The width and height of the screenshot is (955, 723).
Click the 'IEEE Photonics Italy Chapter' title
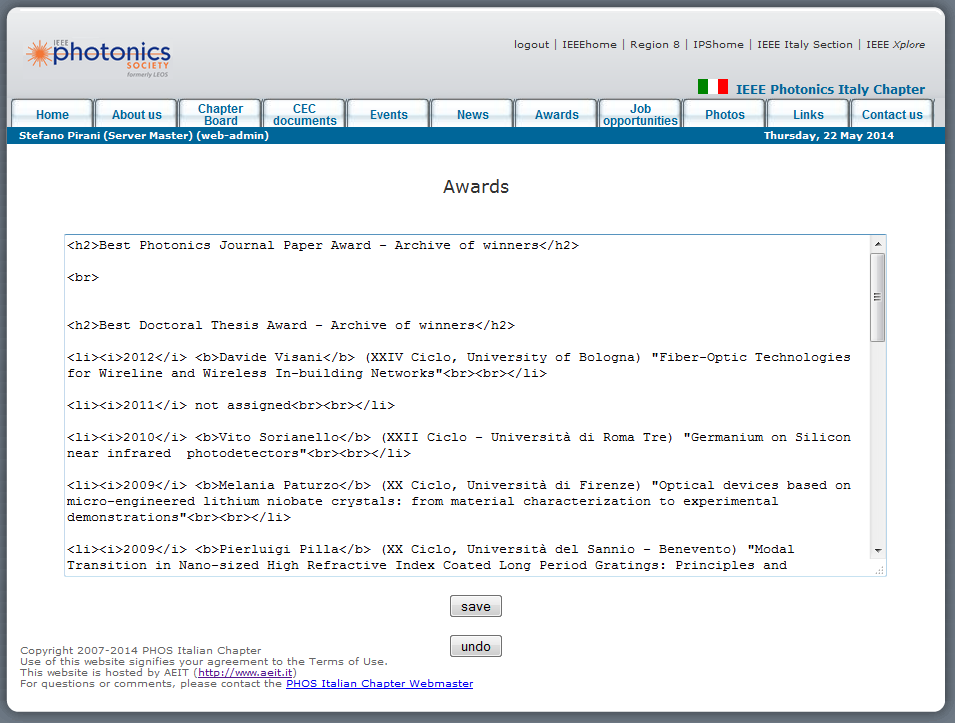click(830, 89)
